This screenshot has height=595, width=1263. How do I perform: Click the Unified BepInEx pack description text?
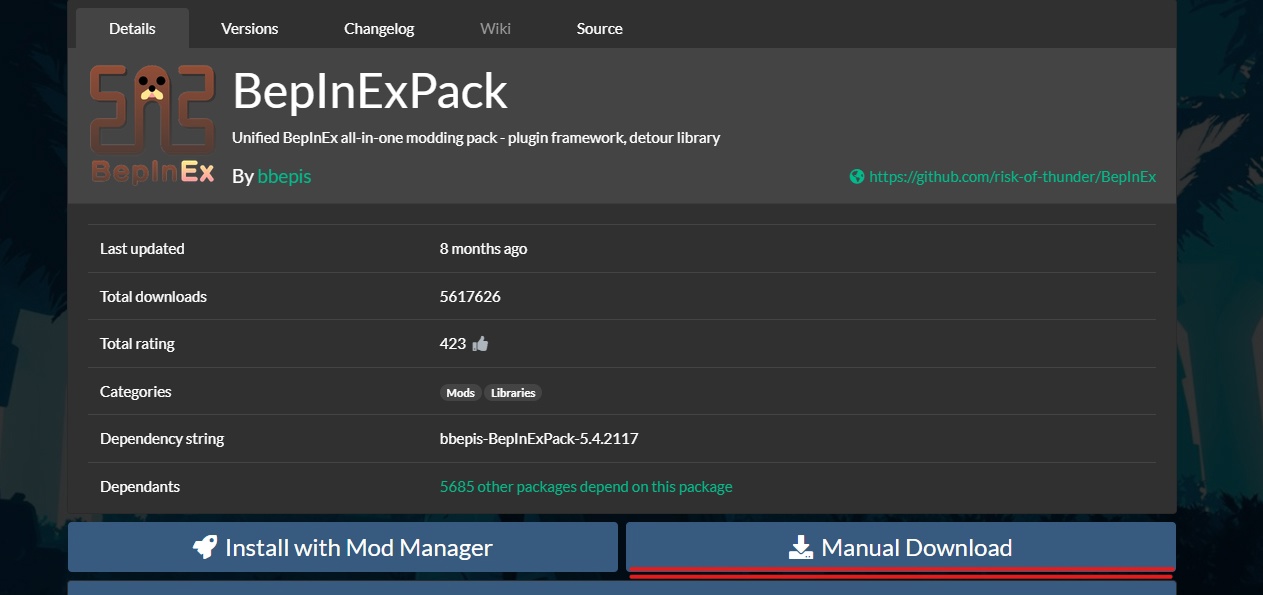[476, 138]
